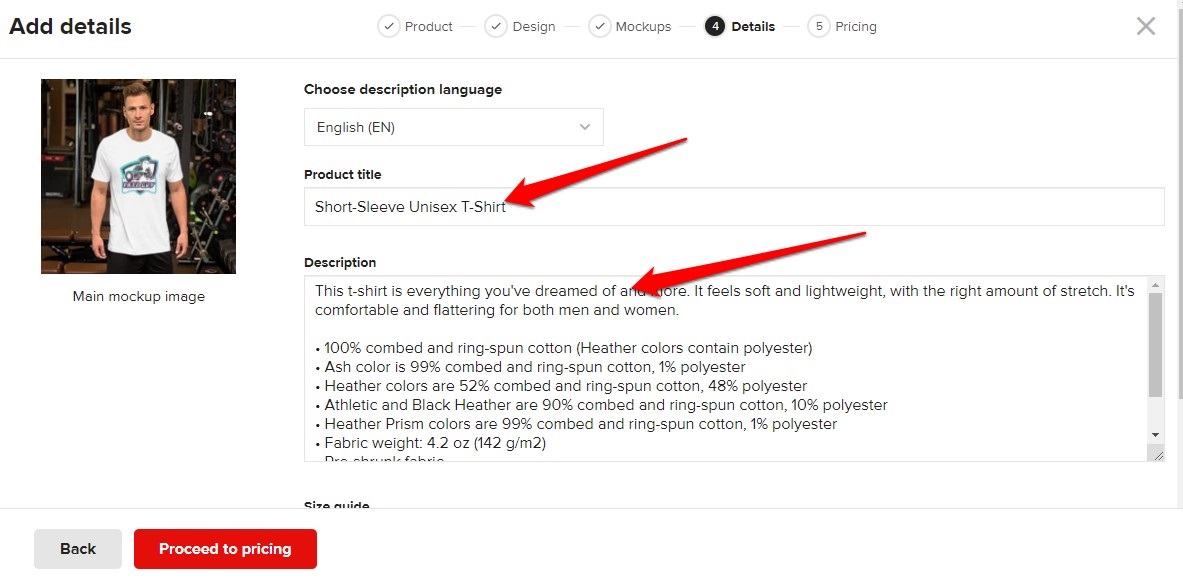
Task: Click Proceed to pricing button
Action: 225,549
